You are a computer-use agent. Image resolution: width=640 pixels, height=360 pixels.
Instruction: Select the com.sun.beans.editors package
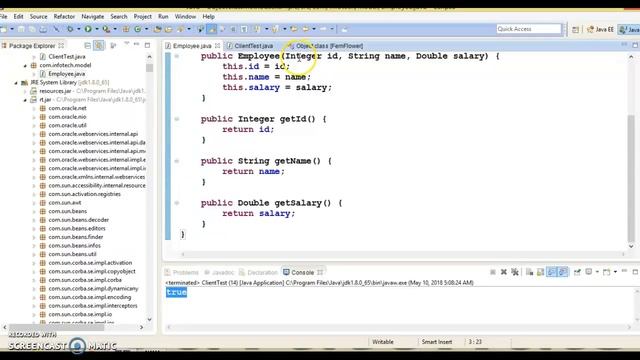pos(77,229)
